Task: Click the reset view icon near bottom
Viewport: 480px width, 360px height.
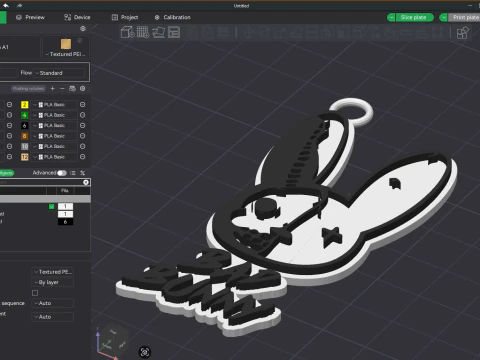Action: point(145,352)
